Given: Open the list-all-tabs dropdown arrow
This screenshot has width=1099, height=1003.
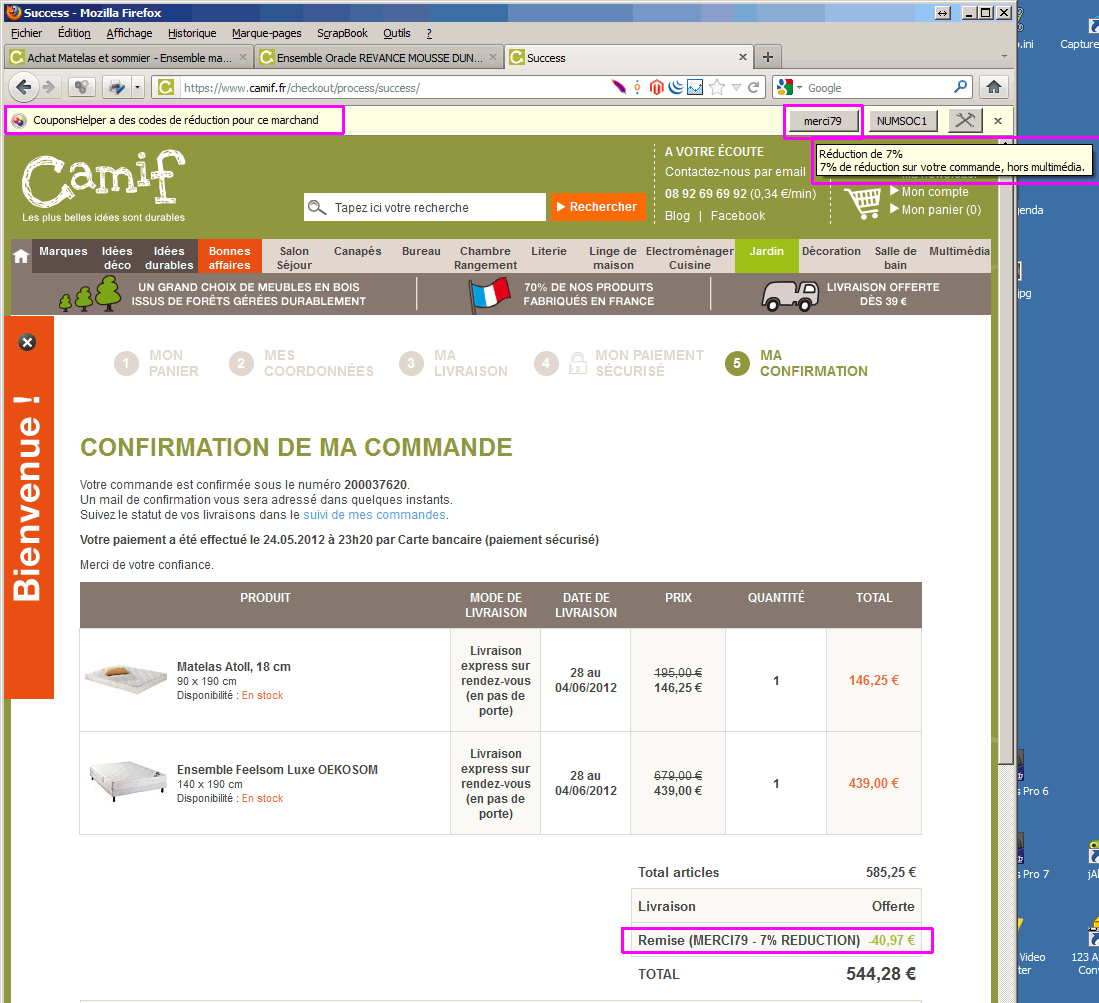Looking at the screenshot, I should 1004,57.
